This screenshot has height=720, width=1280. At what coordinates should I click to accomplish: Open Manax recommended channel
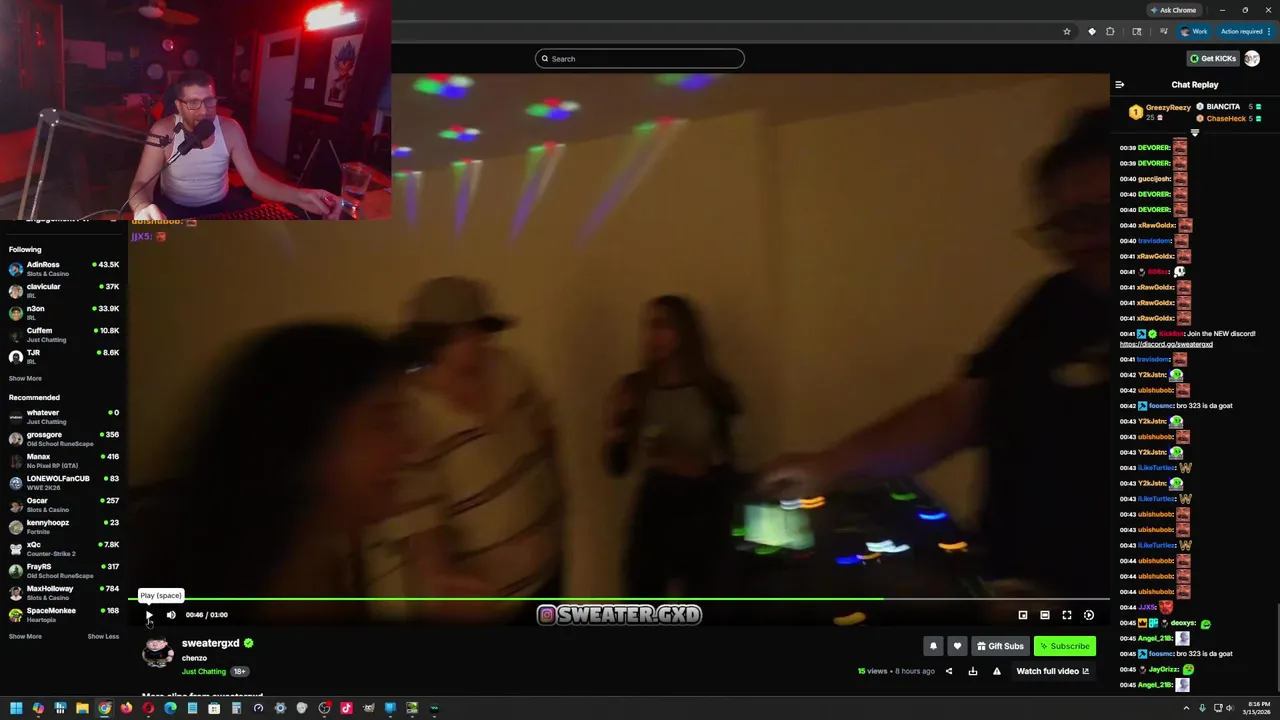(x=64, y=461)
